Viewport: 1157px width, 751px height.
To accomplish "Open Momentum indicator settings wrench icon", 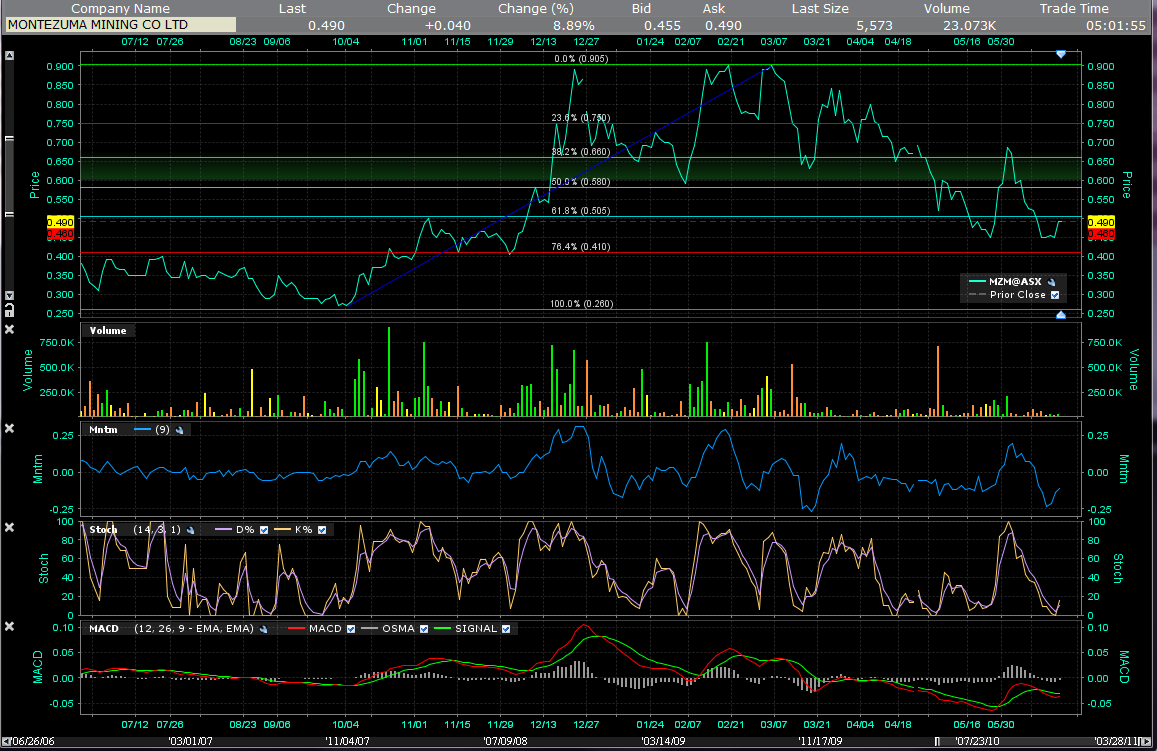I will [x=180, y=430].
